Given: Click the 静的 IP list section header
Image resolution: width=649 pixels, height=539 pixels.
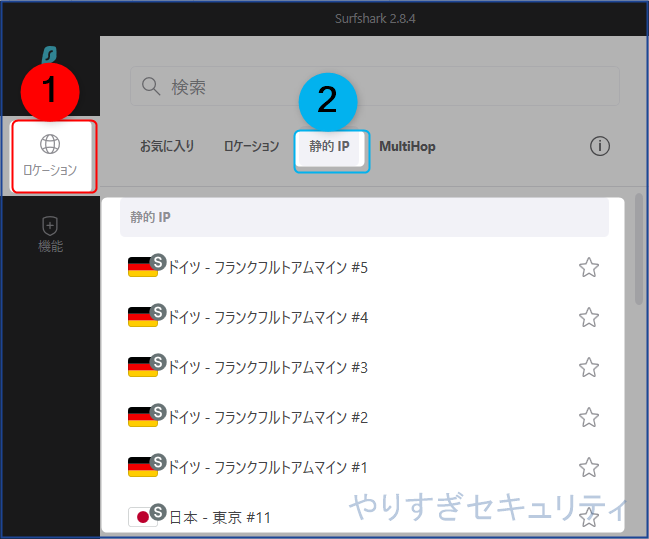Looking at the screenshot, I should 364,217.
